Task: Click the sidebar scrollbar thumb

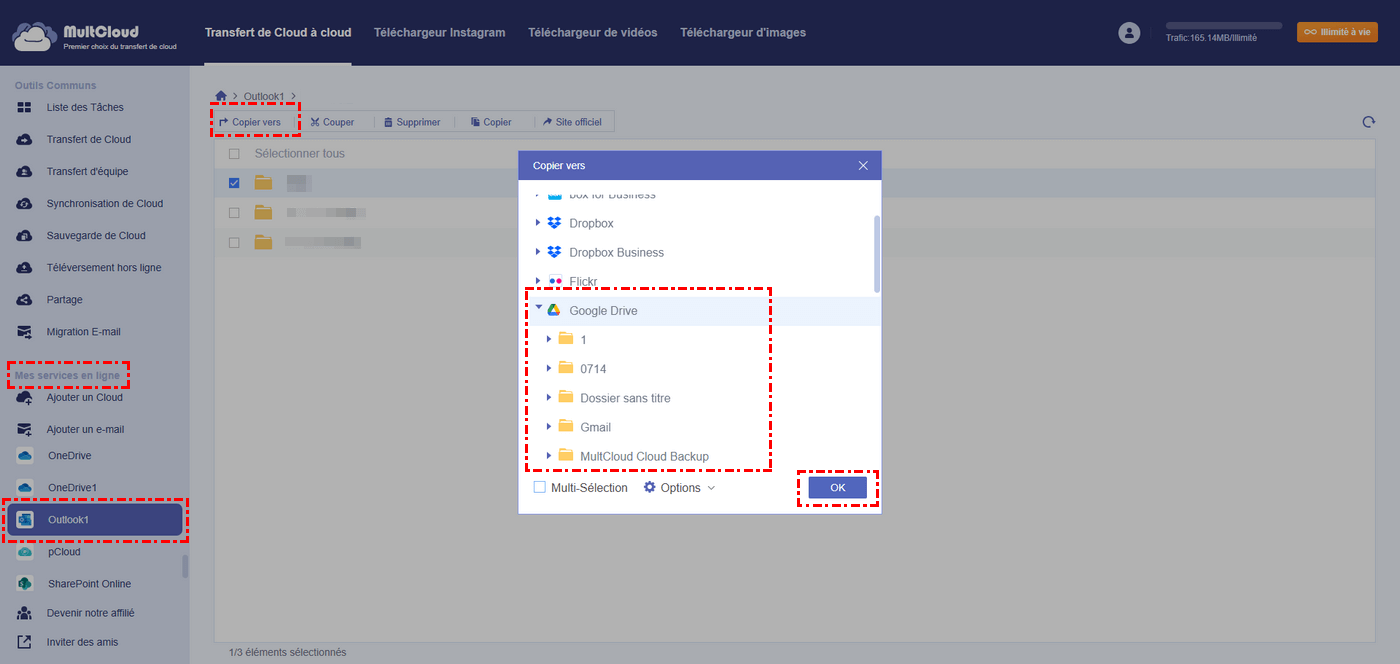Action: tap(184, 567)
